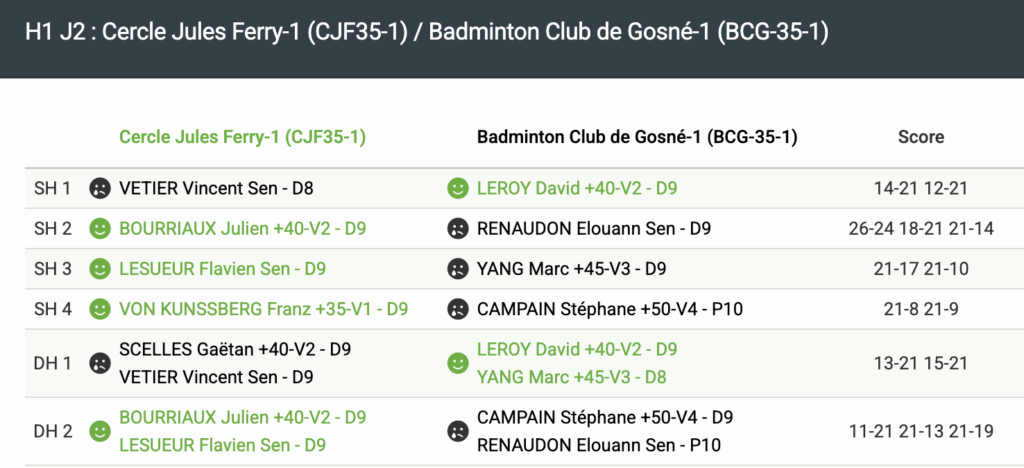Click the green smiley beside LEROY David in SH 1
1024x468 pixels.
pyautogui.click(x=457, y=188)
